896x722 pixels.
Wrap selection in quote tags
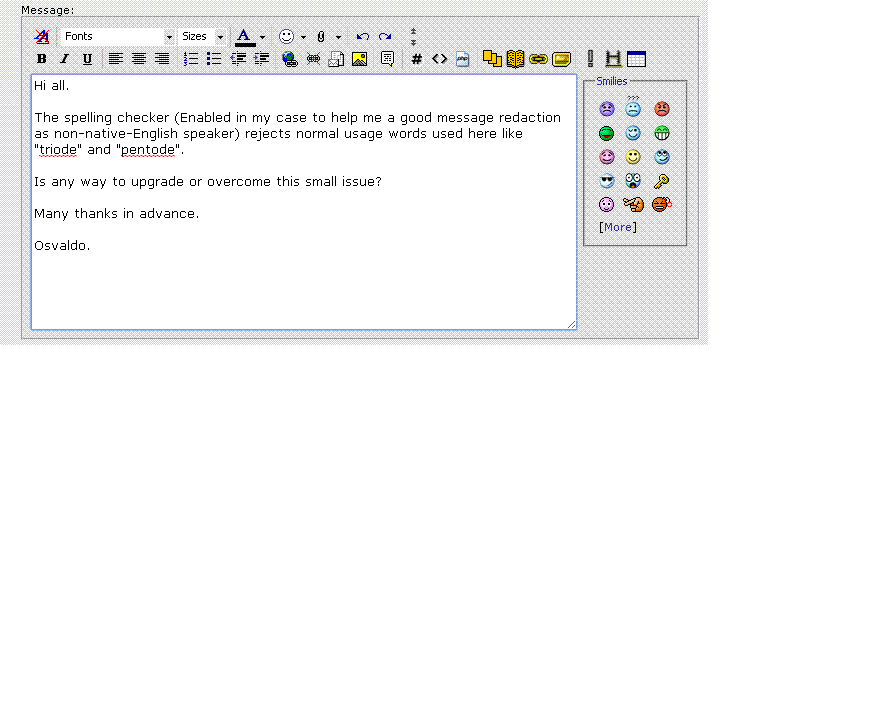pyautogui.click(x=387, y=59)
